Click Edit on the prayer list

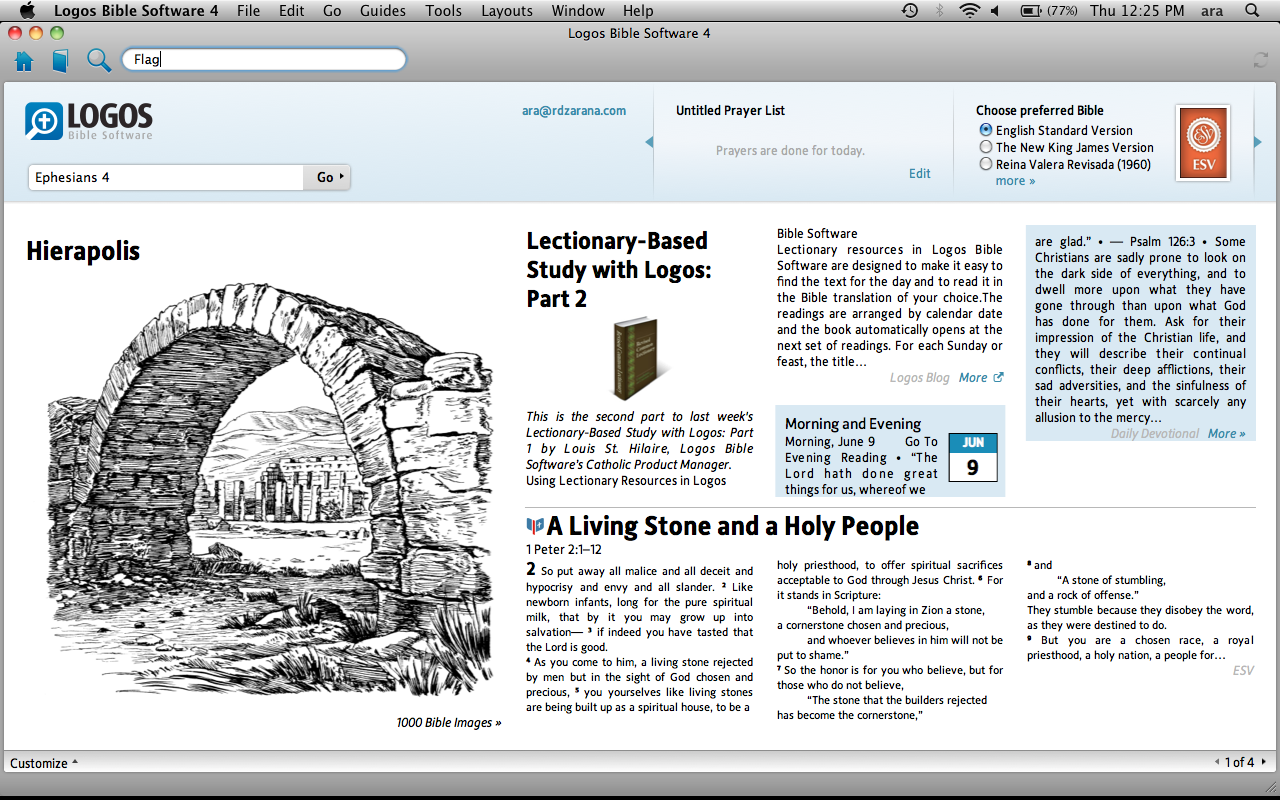pyautogui.click(x=920, y=173)
